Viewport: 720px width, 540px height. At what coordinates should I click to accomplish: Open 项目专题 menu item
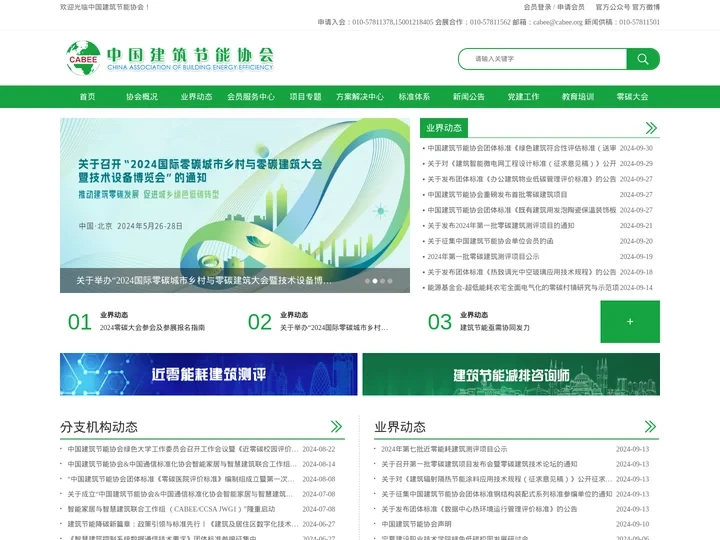(x=305, y=96)
